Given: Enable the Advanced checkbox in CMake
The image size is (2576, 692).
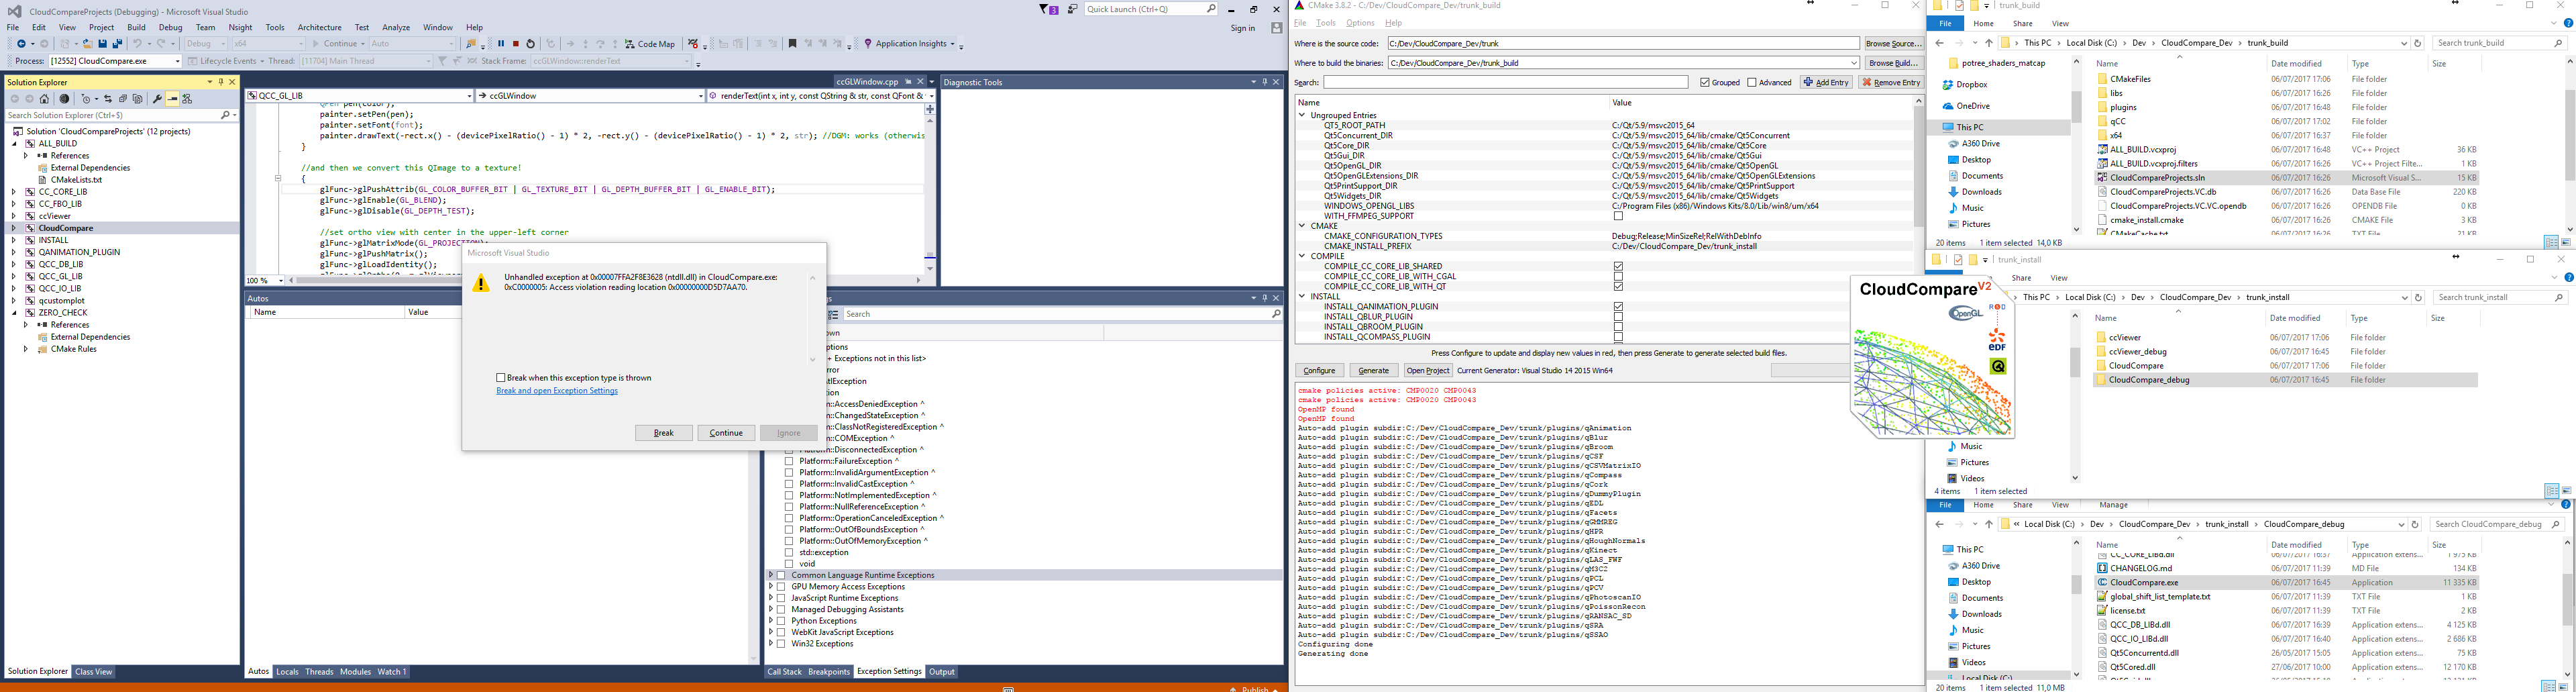Looking at the screenshot, I should 1752,82.
